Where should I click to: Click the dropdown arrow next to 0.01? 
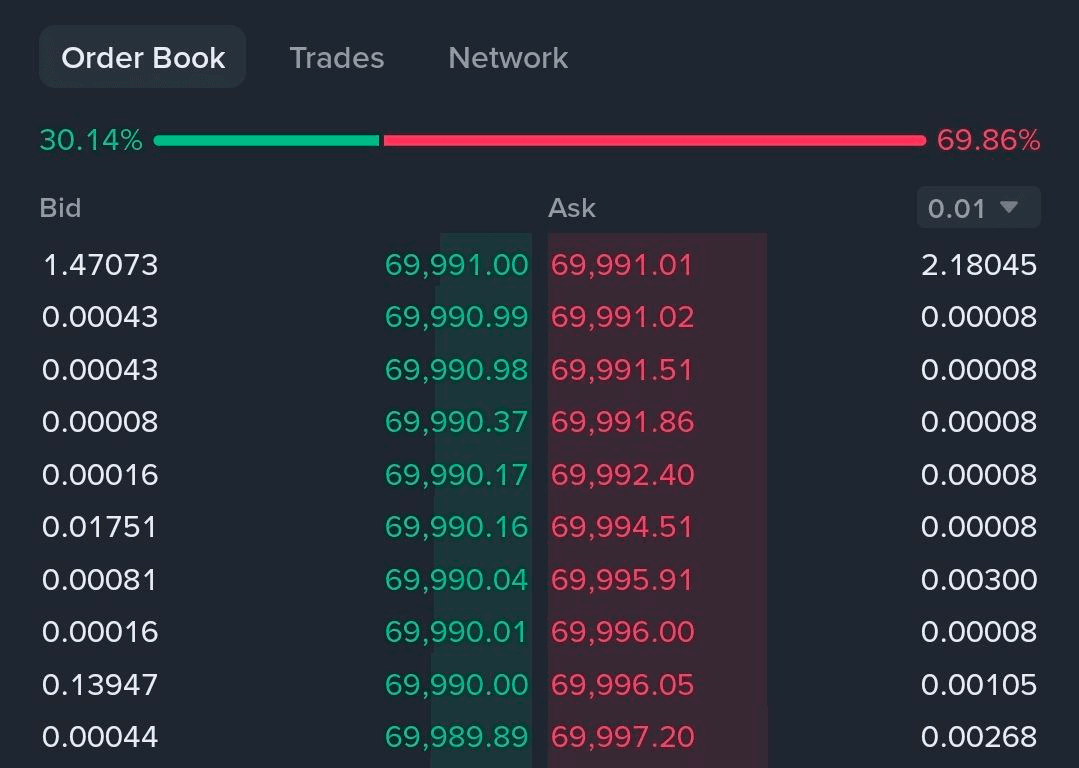point(1009,207)
